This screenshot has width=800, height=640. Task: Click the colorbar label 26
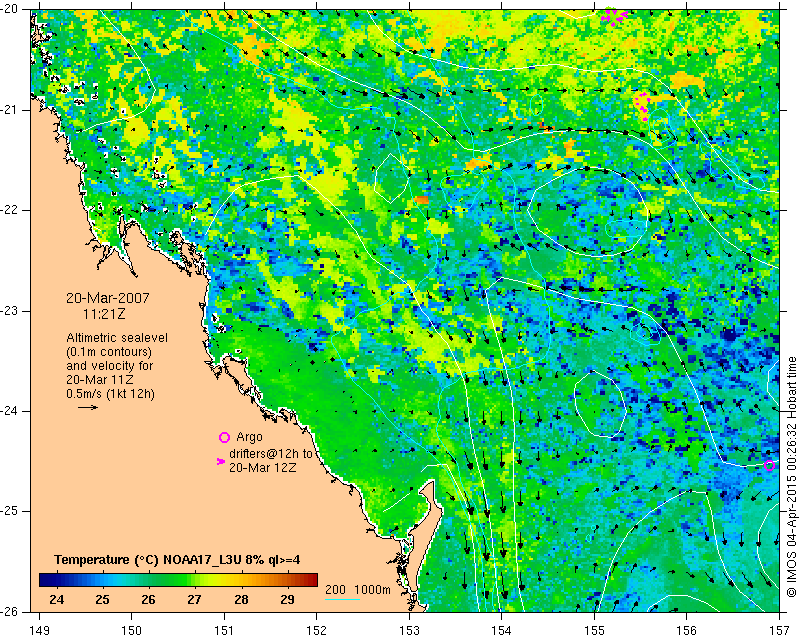(148, 600)
